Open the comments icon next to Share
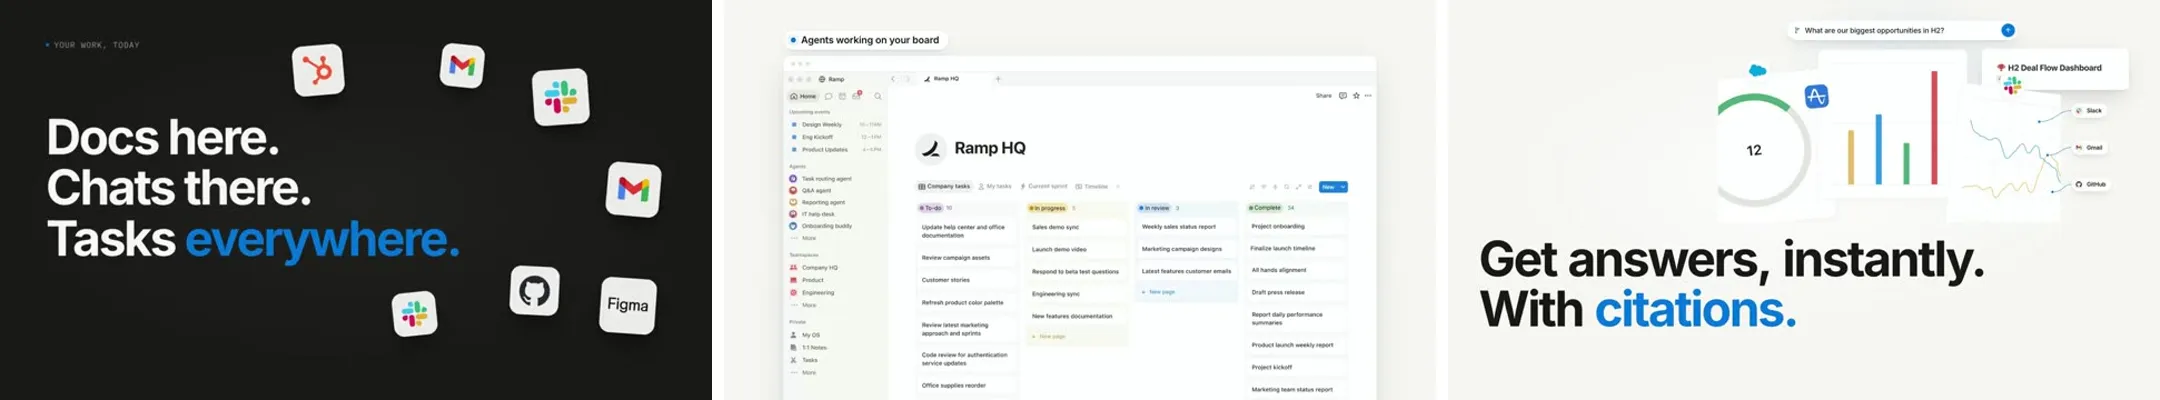 (x=1343, y=96)
